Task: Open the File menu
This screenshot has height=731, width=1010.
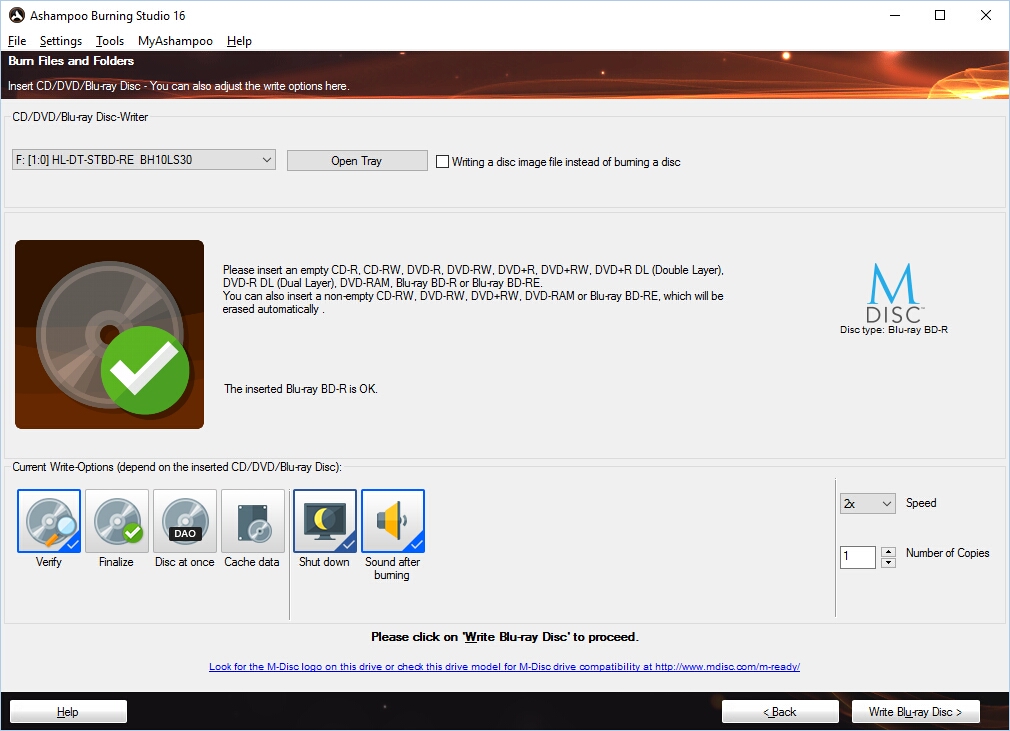Action: [17, 41]
